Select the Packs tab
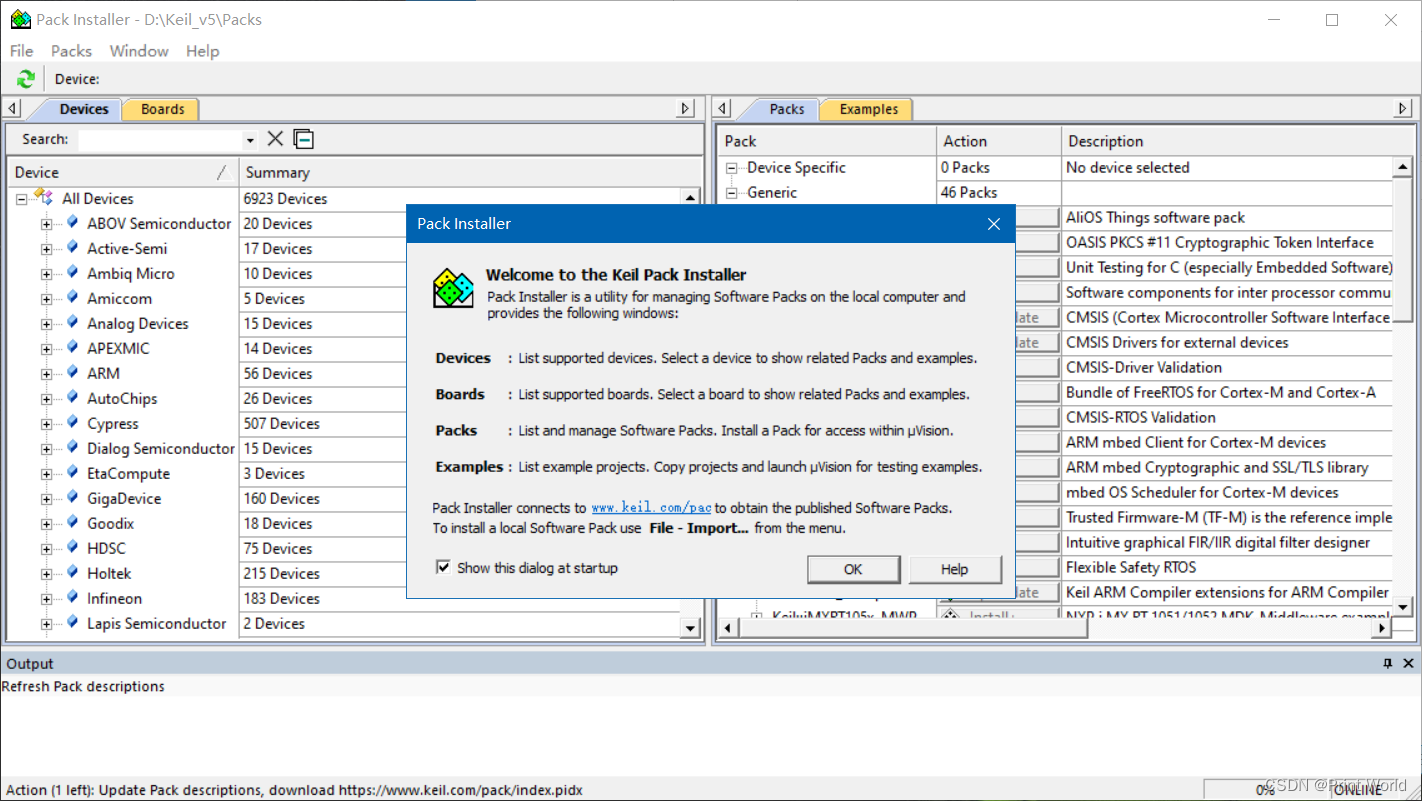This screenshot has height=801, width=1422. [786, 109]
